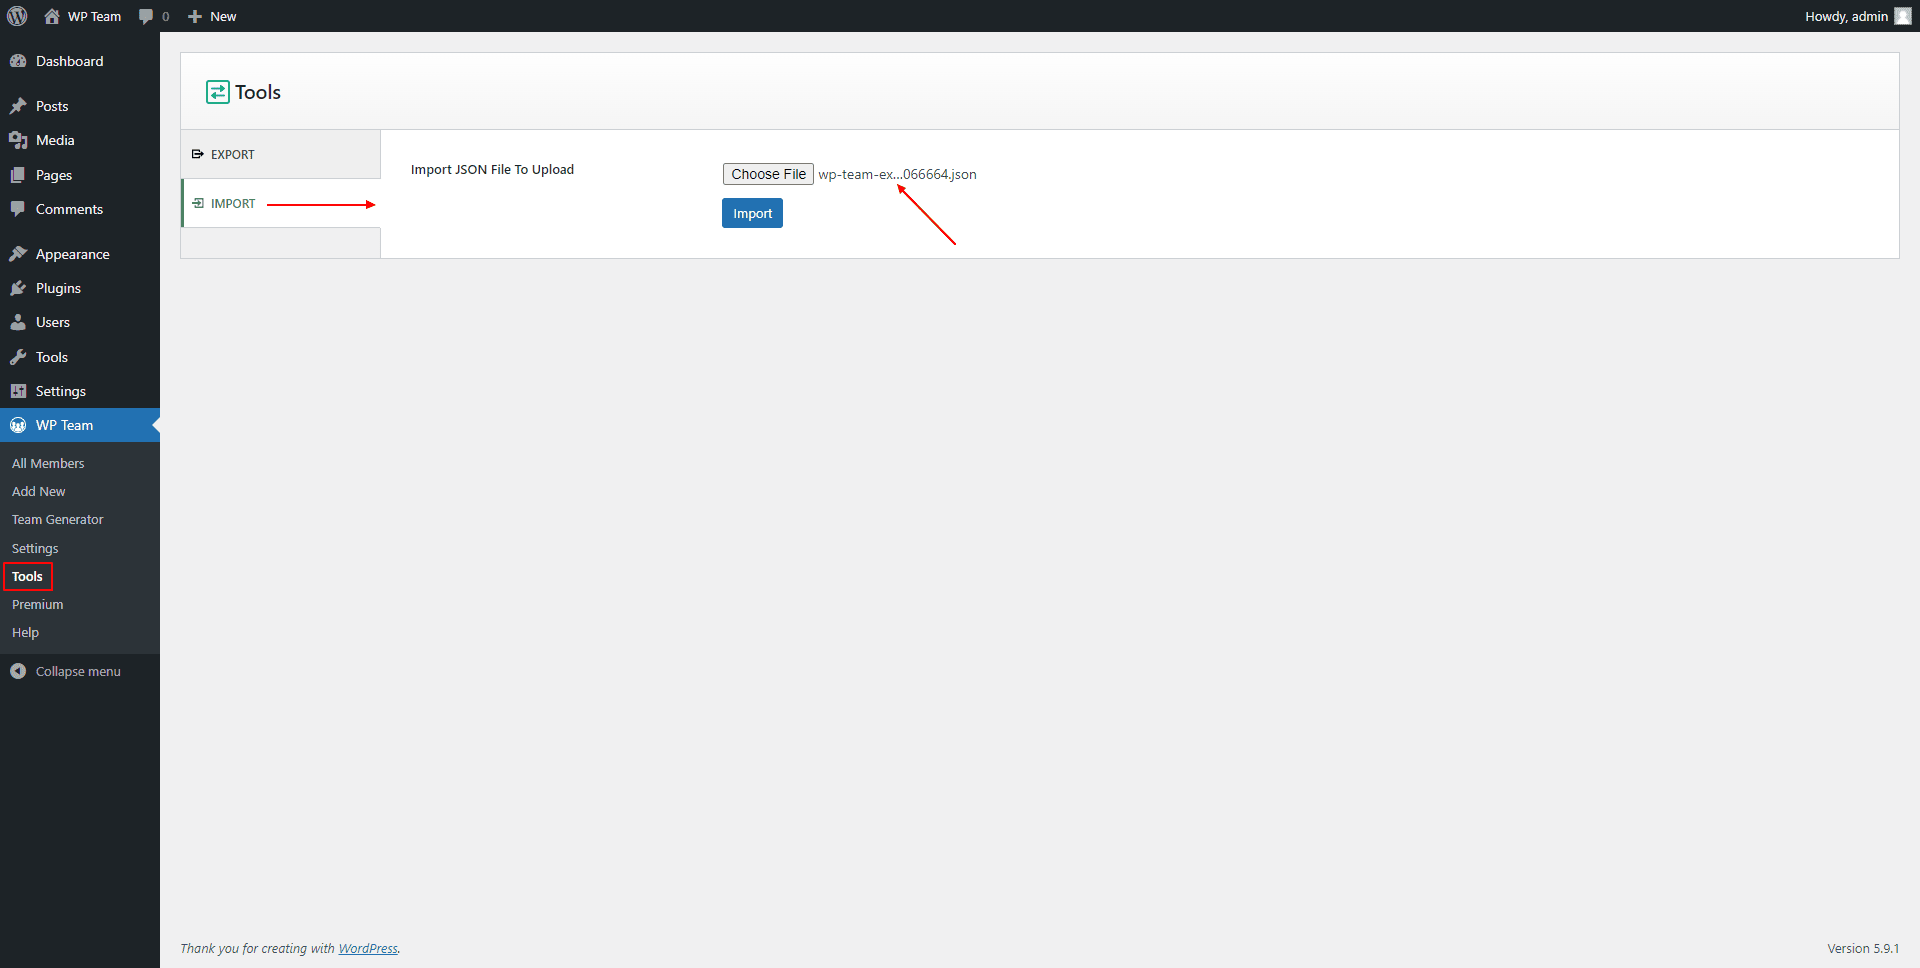Viewport: 1920px width, 968px height.
Task: Click the Export tab icon
Action: (198, 154)
